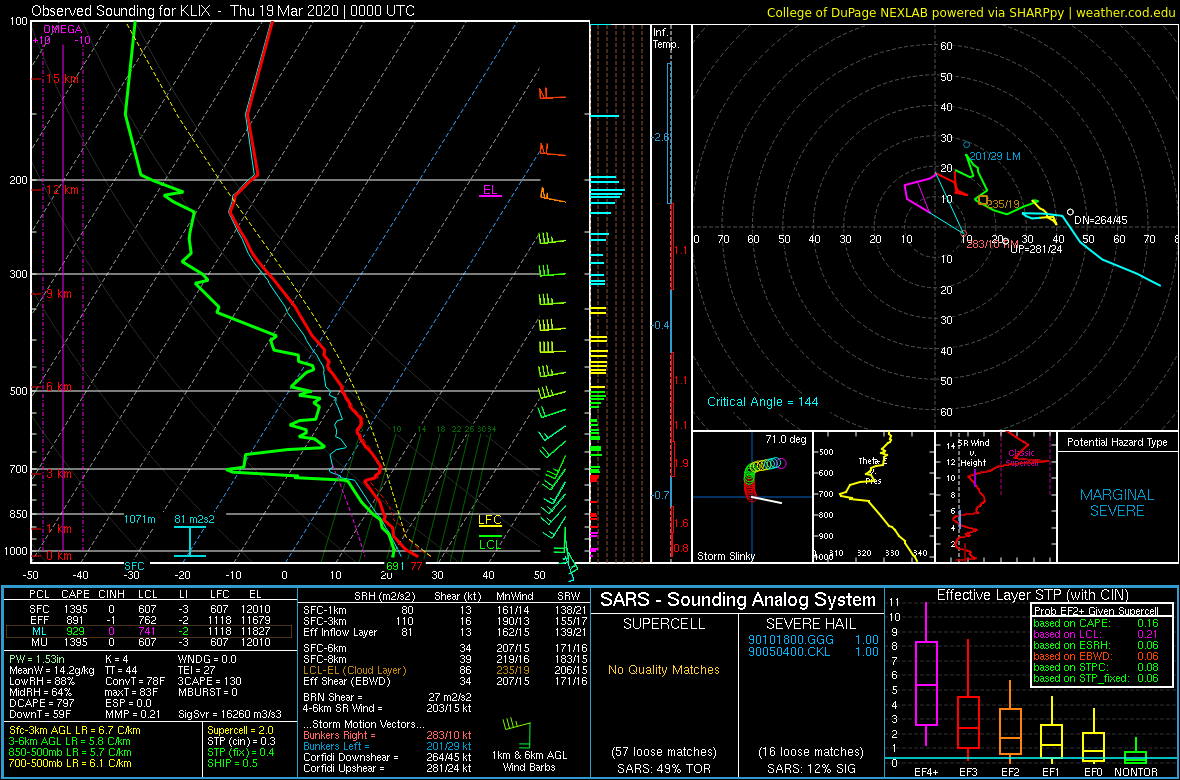The width and height of the screenshot is (1180, 780).
Task: Click the 'SHIP = 0.5' index
Action: 232,763
